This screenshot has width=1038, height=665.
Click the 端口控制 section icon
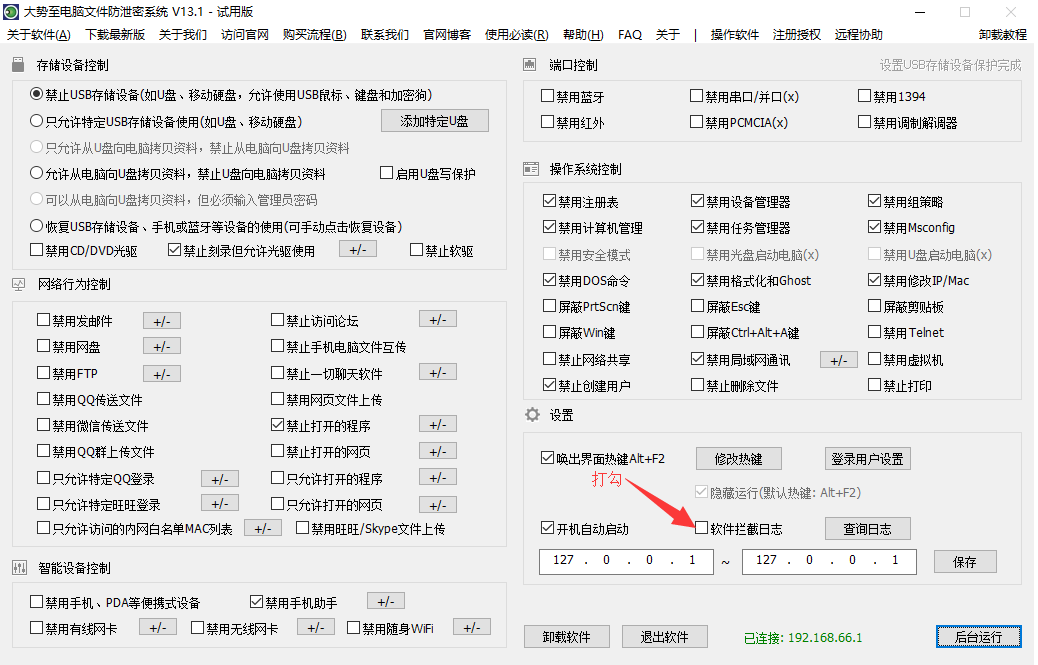pyautogui.click(x=531, y=66)
